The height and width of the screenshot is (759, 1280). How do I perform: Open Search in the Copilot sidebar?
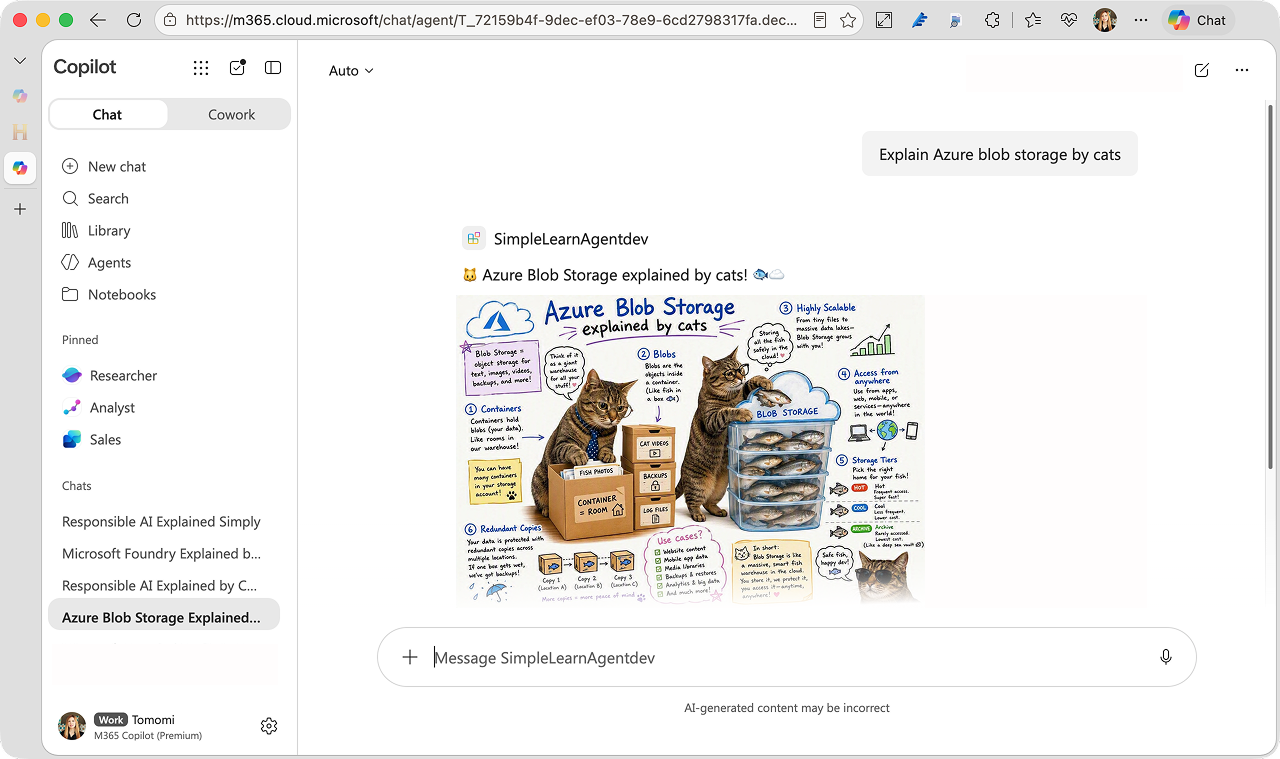[x=95, y=198]
